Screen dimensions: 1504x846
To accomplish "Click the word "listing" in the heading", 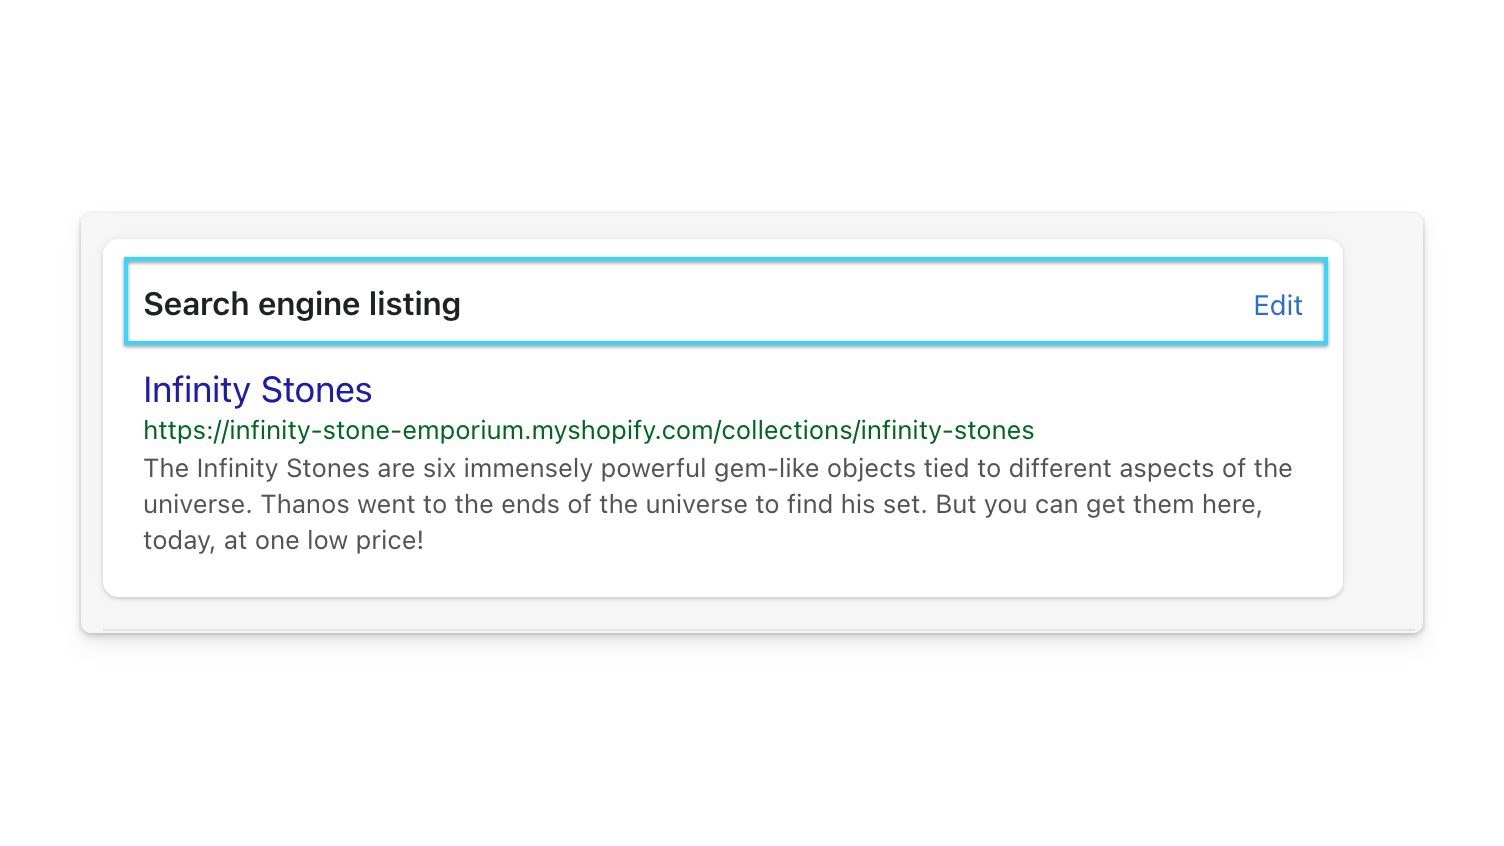I will pyautogui.click(x=414, y=304).
